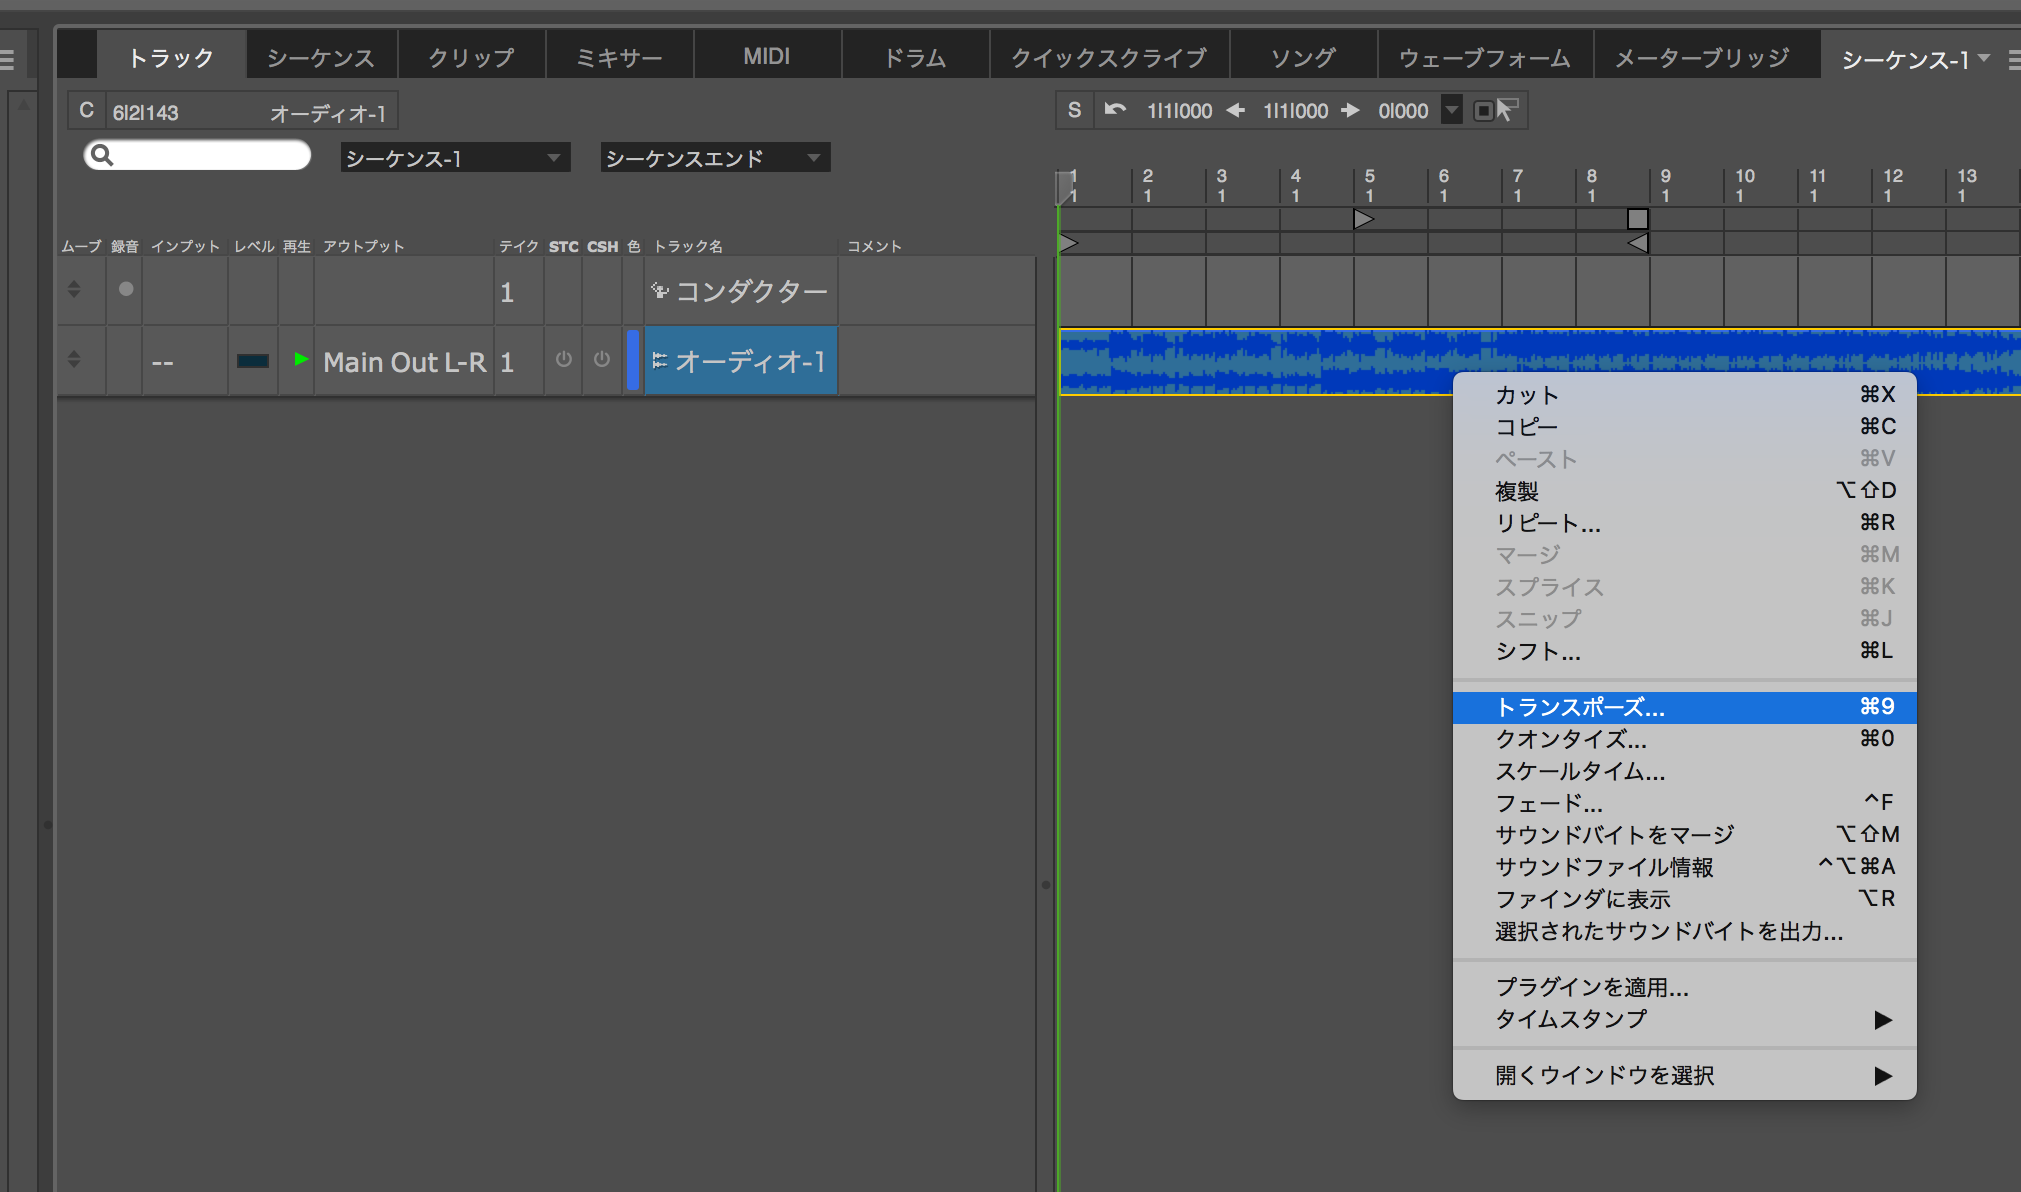Click the window mini-menu icon at top right
The height and width of the screenshot is (1192, 2021).
click(2014, 60)
